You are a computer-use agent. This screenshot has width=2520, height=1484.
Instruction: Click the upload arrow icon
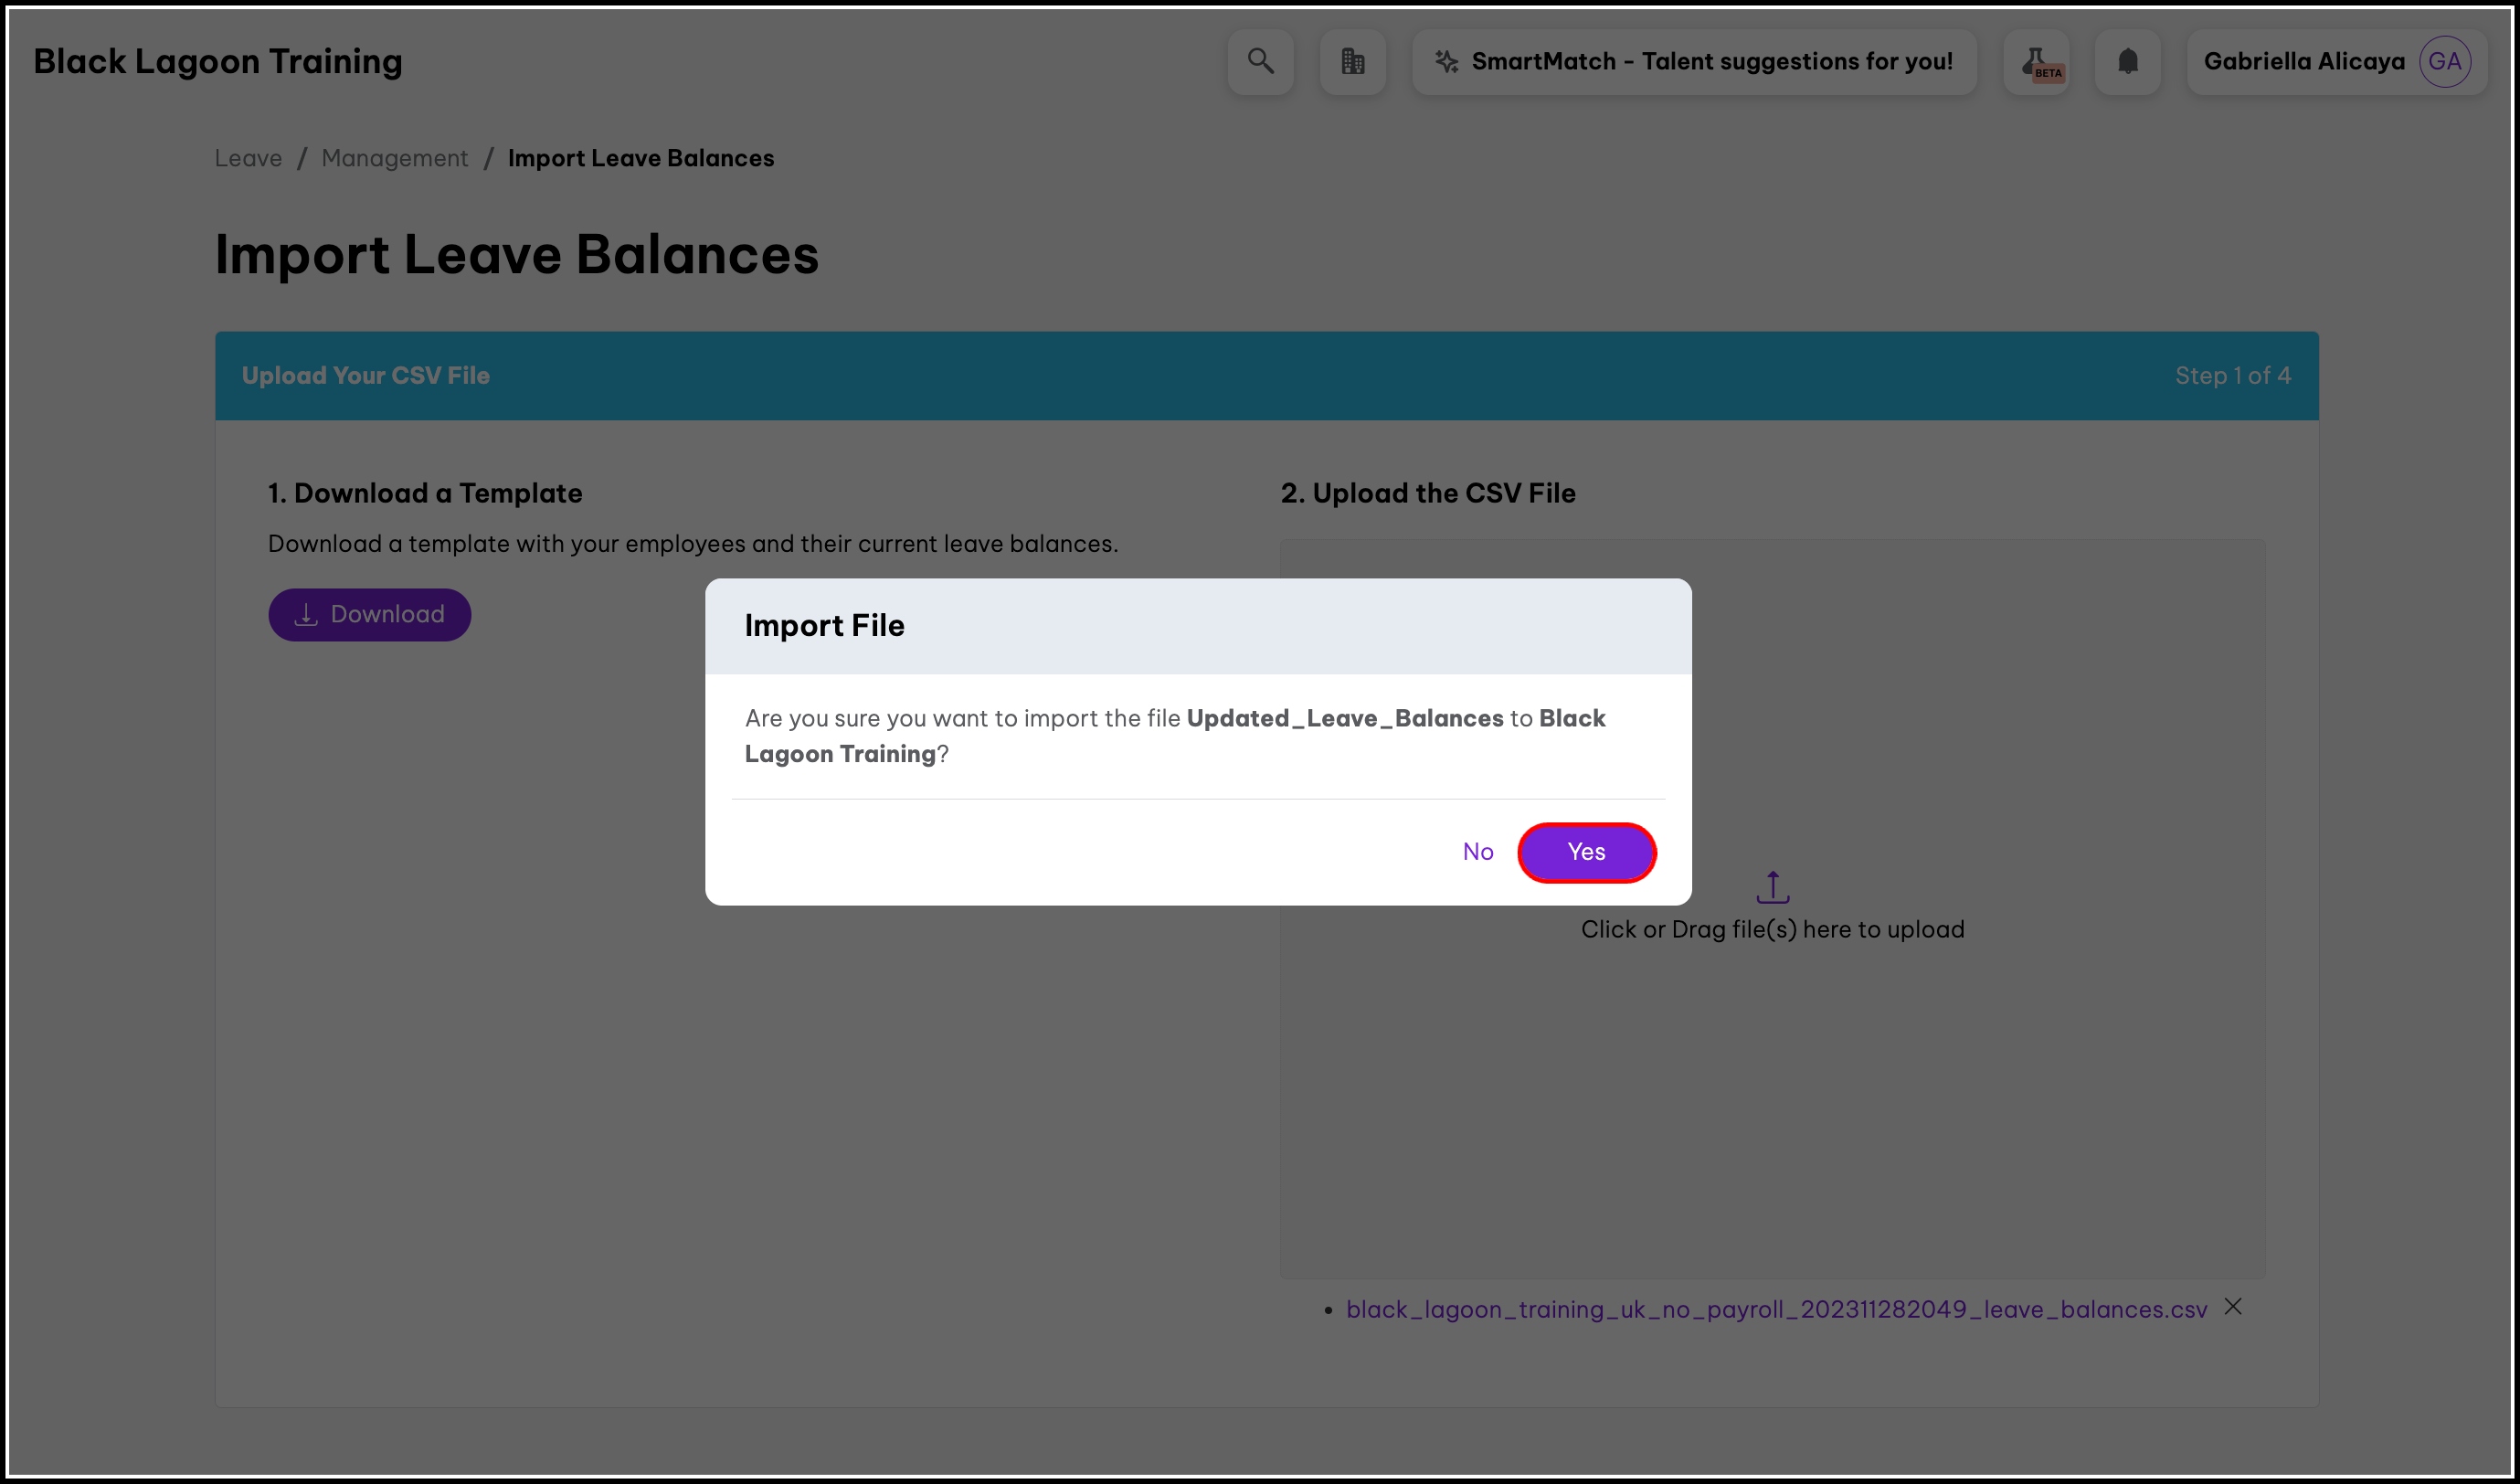[1772, 886]
